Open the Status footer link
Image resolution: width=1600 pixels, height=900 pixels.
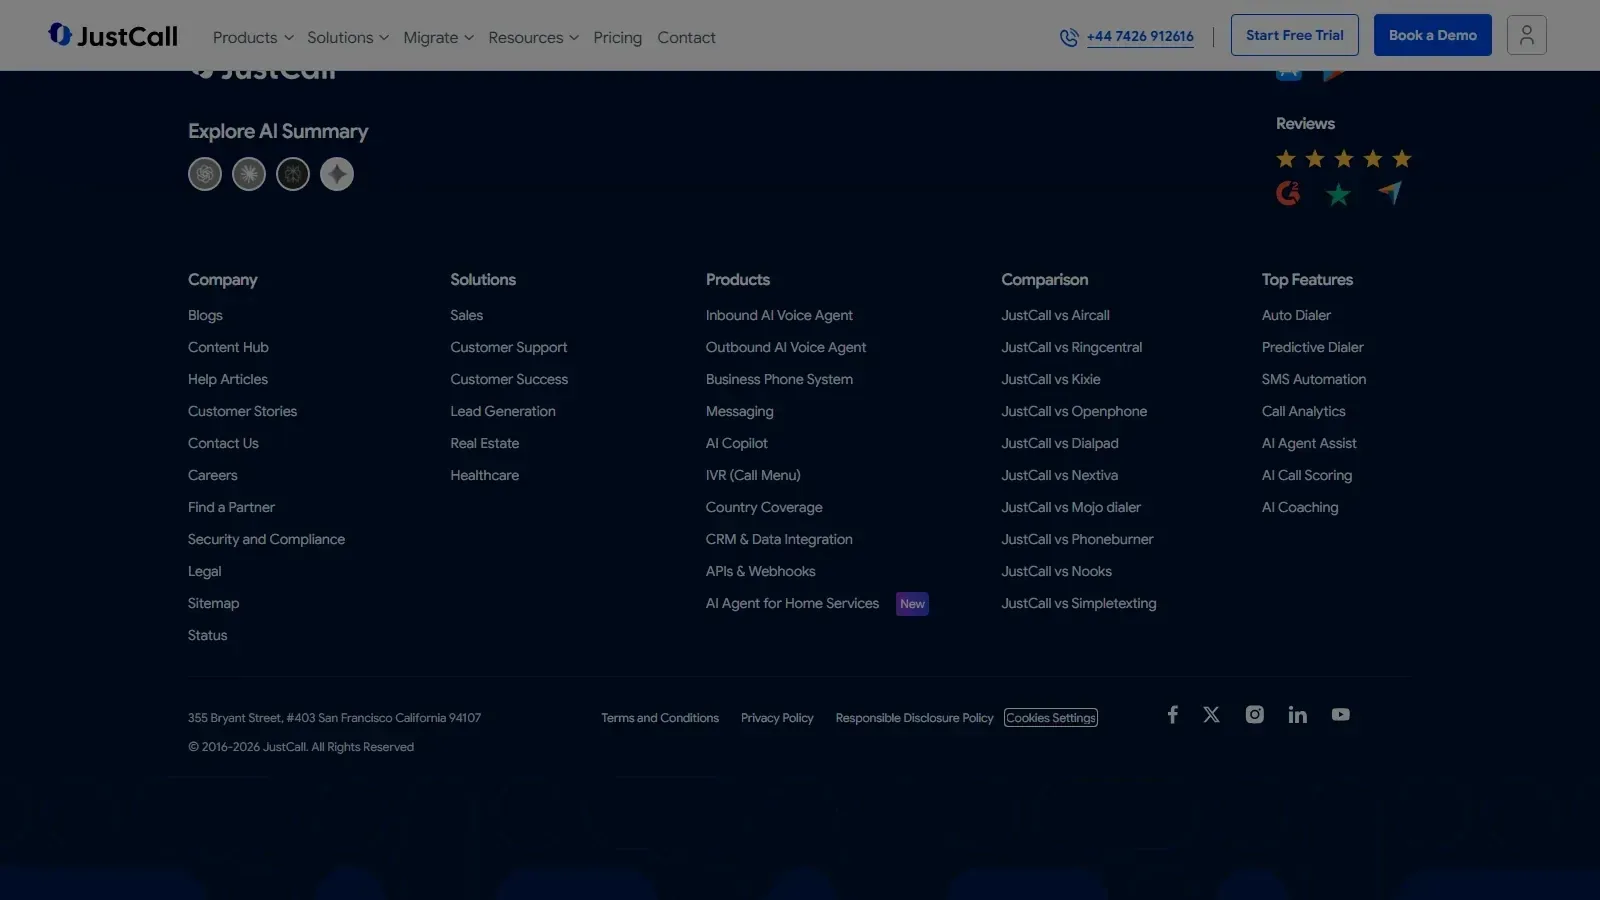pos(208,635)
